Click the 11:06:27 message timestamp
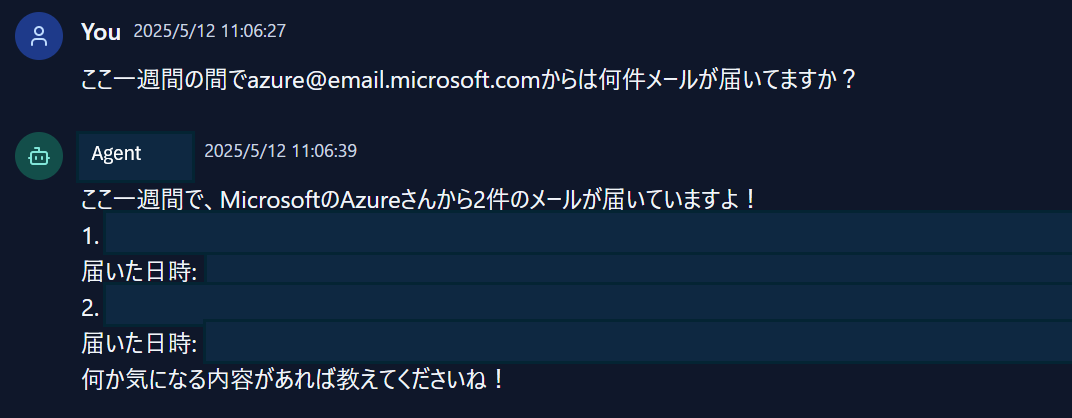The image size is (1072, 418). point(210,31)
